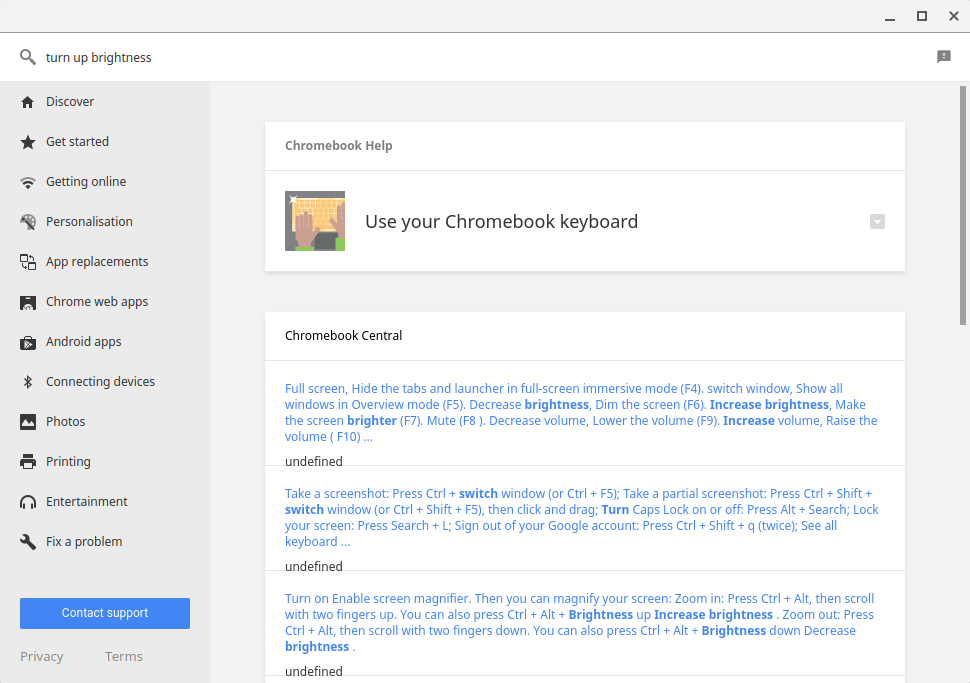Click the Printing printer icon
The image size is (970, 683).
(x=27, y=462)
